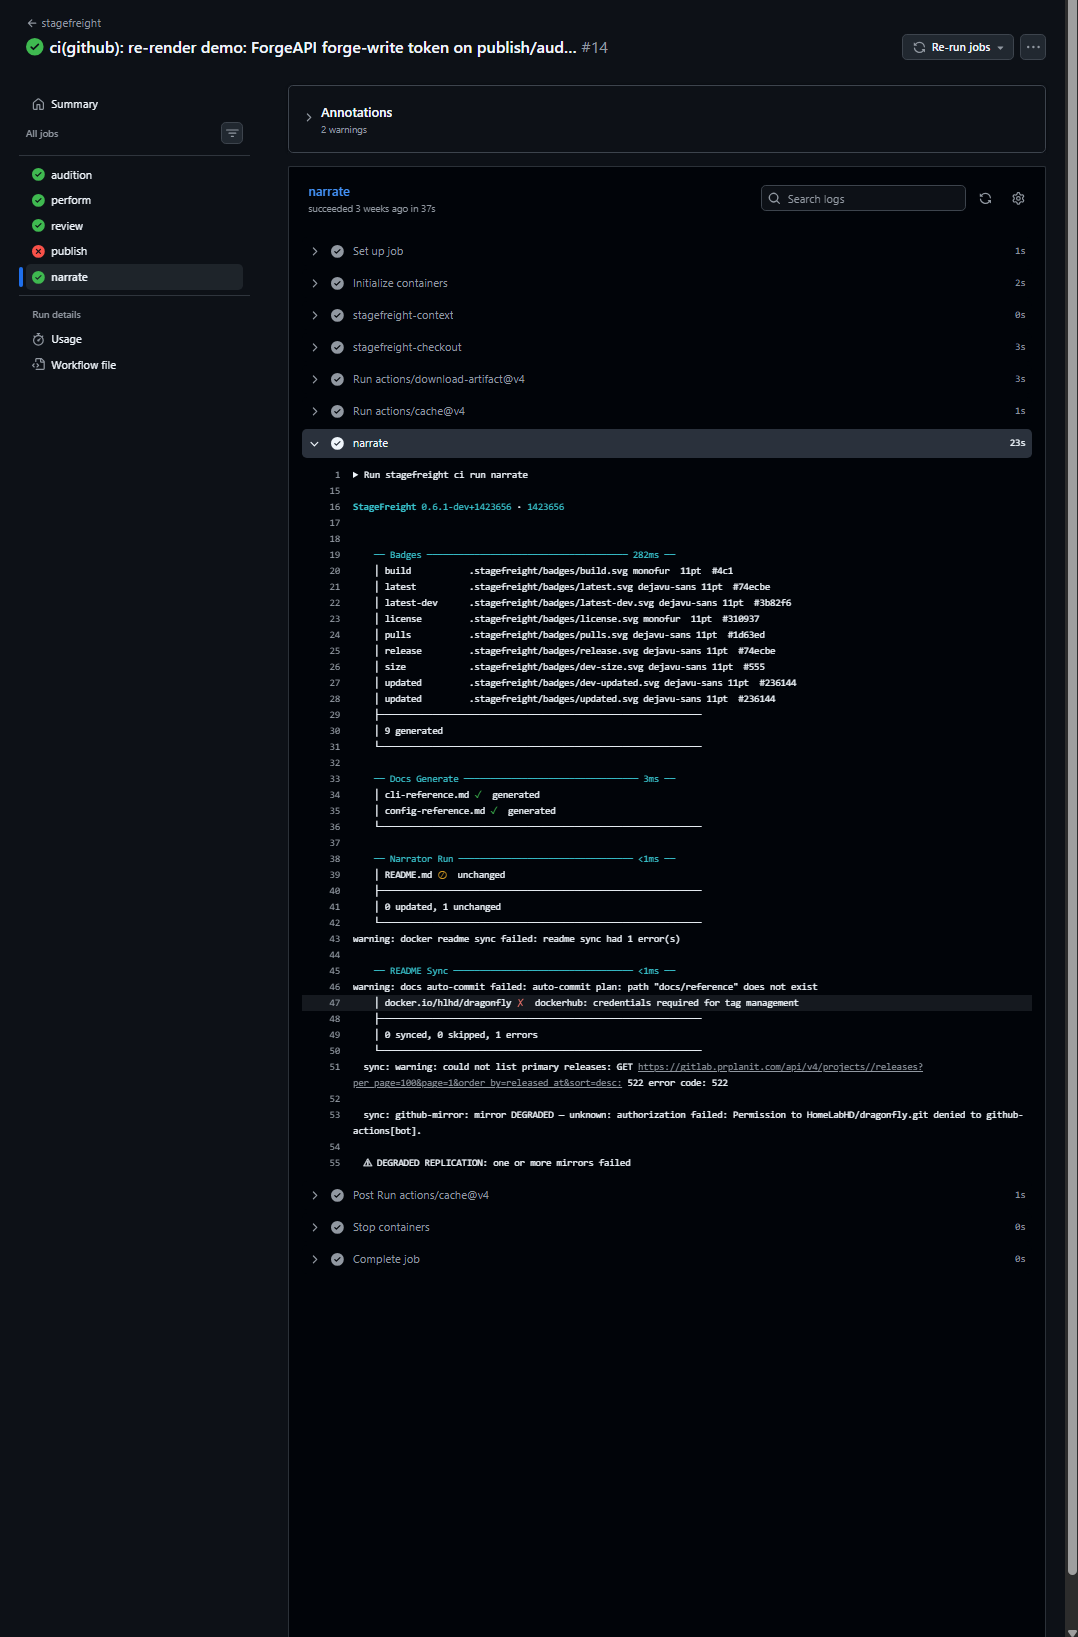Select the perform job
Screen dimensions: 1078x1637
coord(134,200)
